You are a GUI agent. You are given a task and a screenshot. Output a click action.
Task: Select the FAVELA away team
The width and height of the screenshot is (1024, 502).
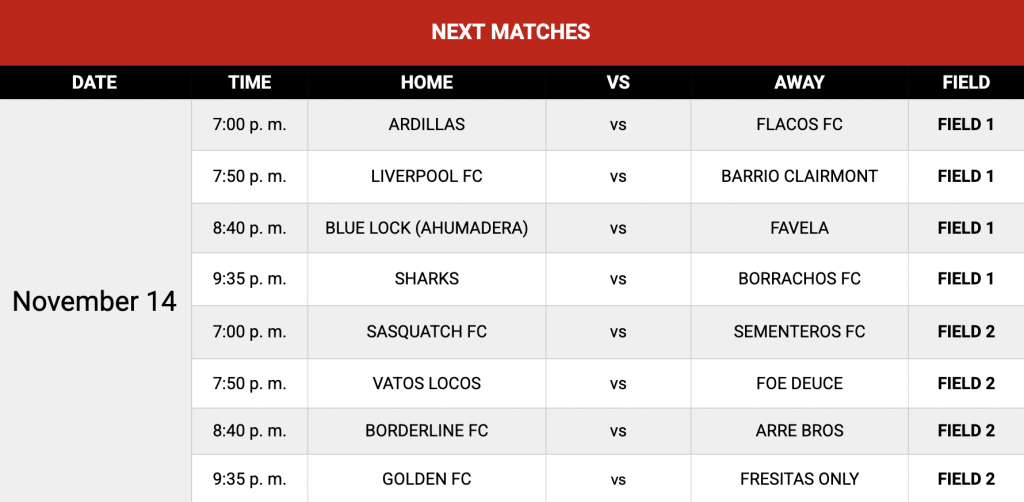click(x=799, y=228)
